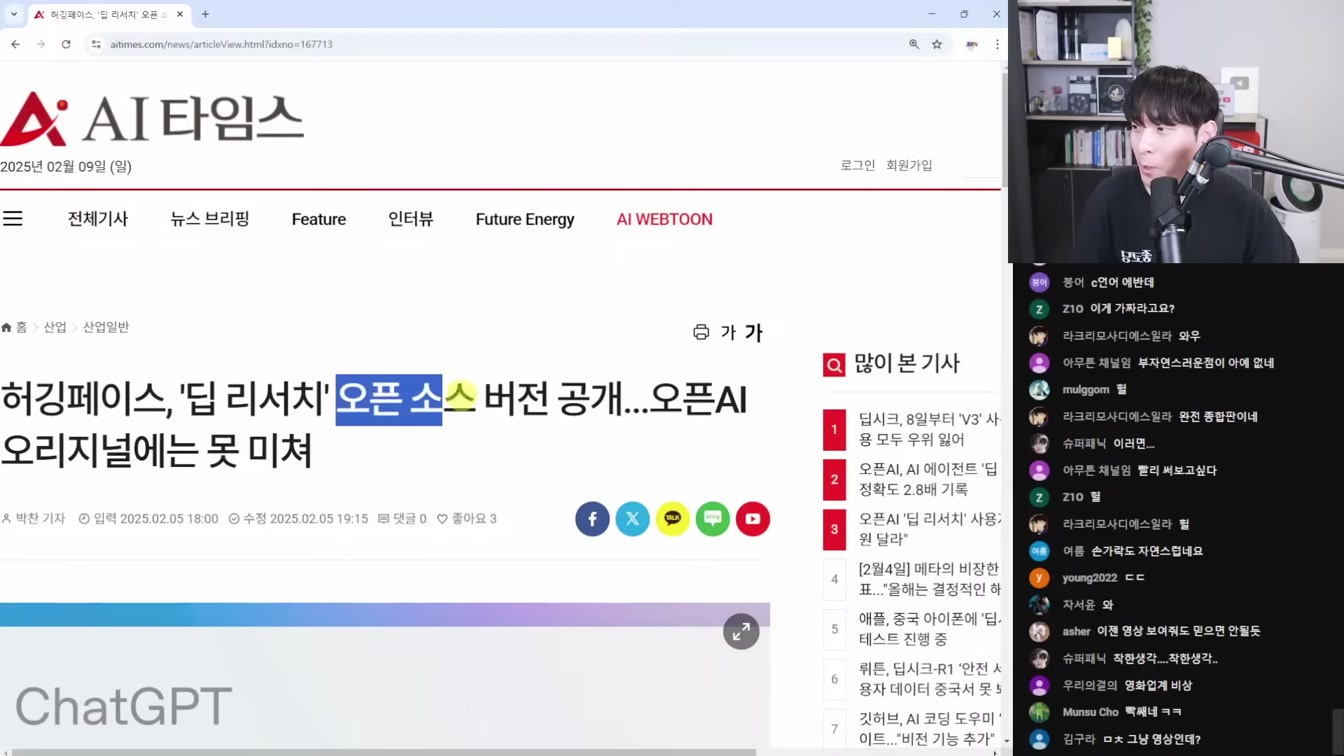The width and height of the screenshot is (1344, 756).
Task: Decrease font size with small 가
Action: point(728,332)
